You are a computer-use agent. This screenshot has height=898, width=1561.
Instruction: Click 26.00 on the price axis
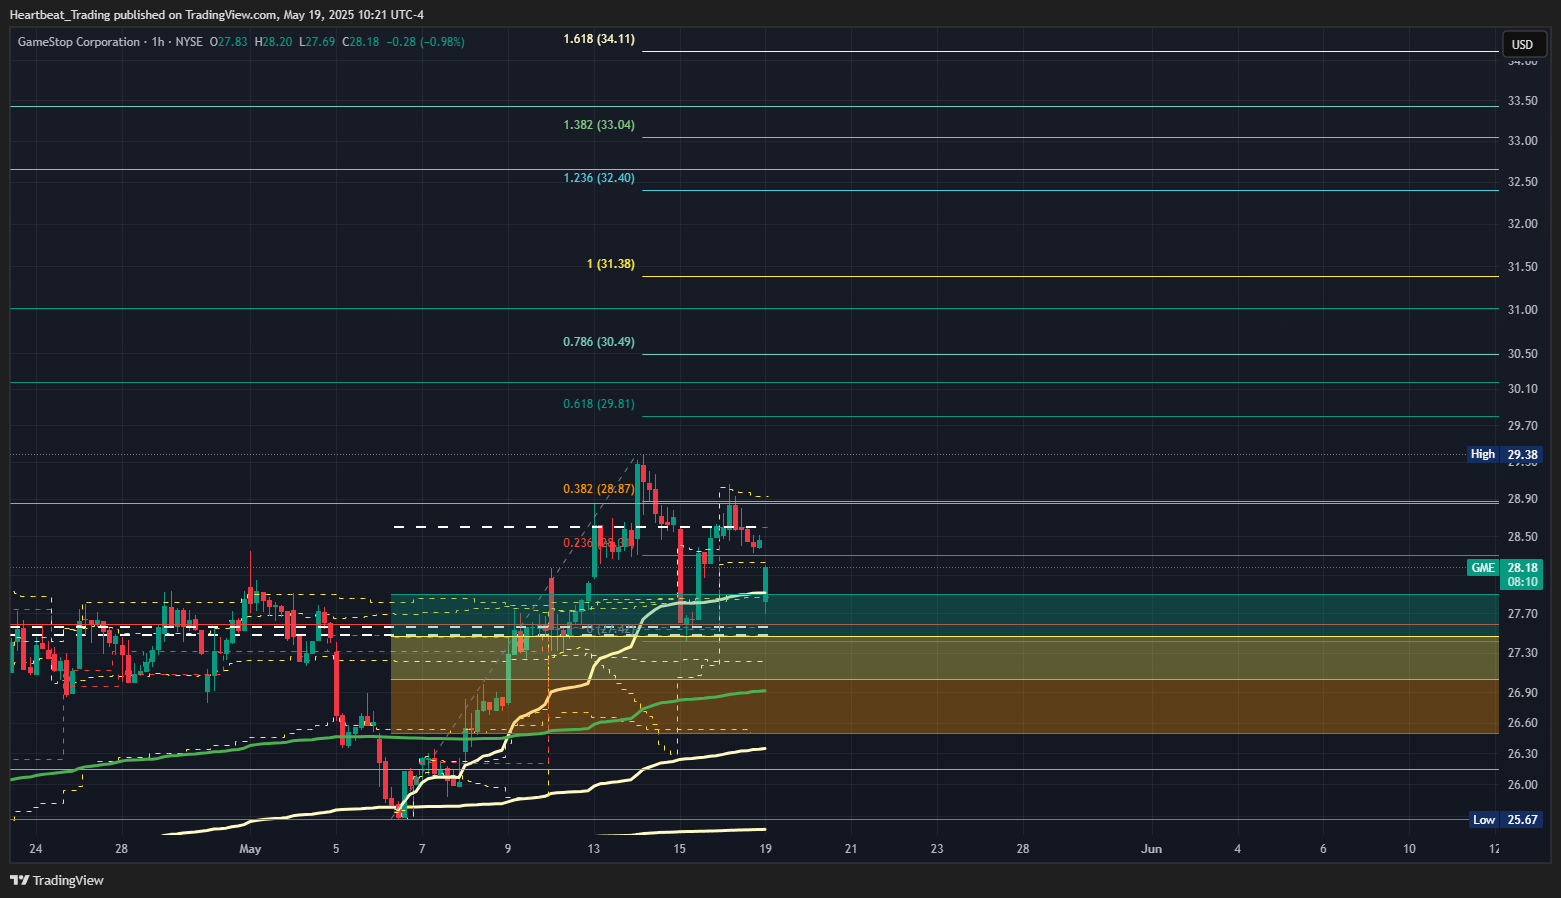[x=1523, y=785]
